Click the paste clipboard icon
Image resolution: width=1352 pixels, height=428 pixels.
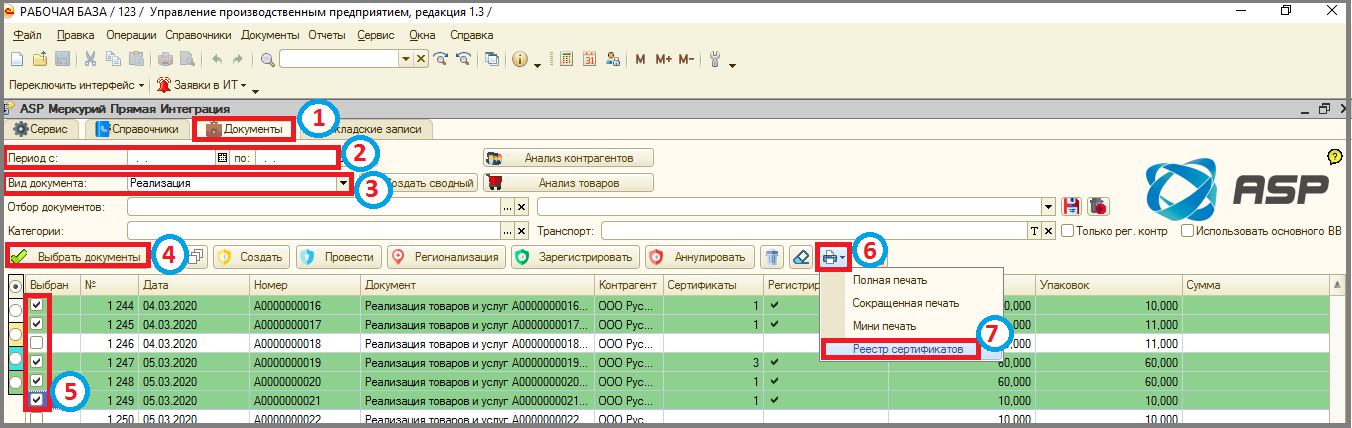tap(135, 59)
